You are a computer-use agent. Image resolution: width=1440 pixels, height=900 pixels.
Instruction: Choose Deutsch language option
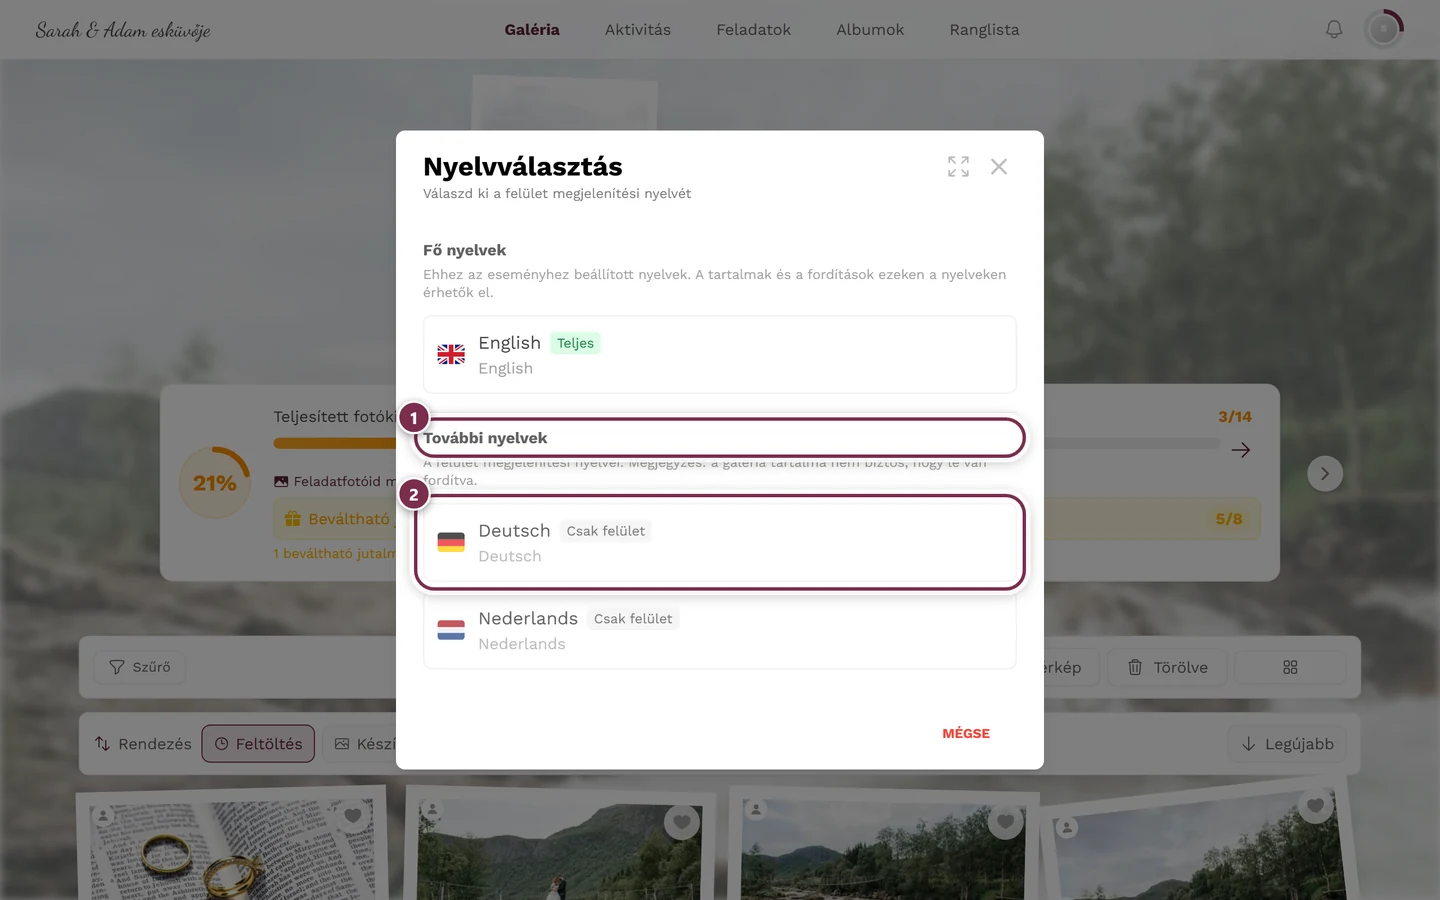point(720,543)
